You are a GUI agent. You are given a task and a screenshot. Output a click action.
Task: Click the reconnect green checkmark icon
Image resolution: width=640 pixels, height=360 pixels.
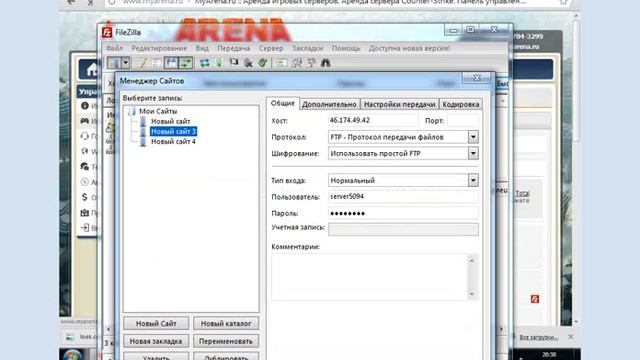[x=262, y=63]
